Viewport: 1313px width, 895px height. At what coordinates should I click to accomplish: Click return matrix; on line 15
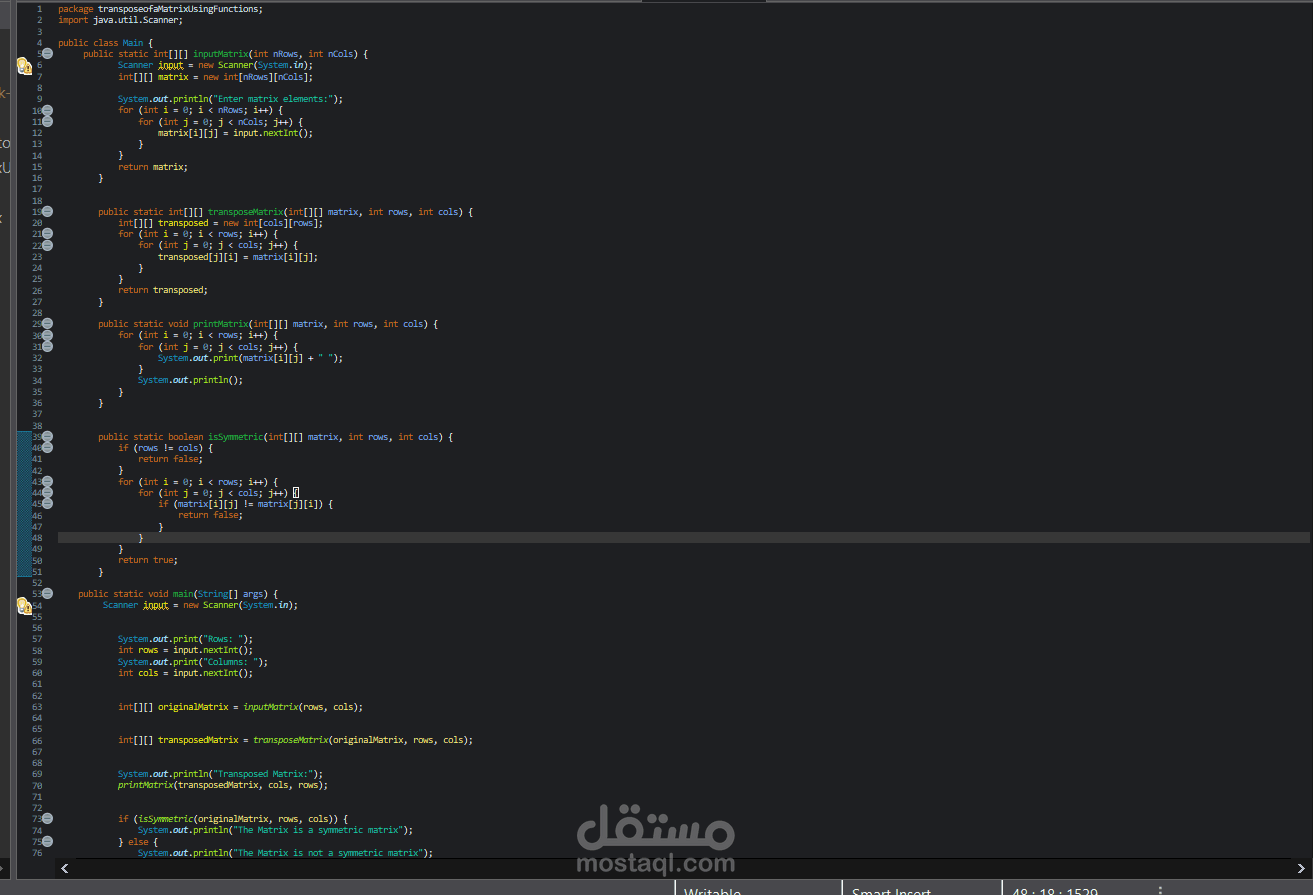(153, 167)
